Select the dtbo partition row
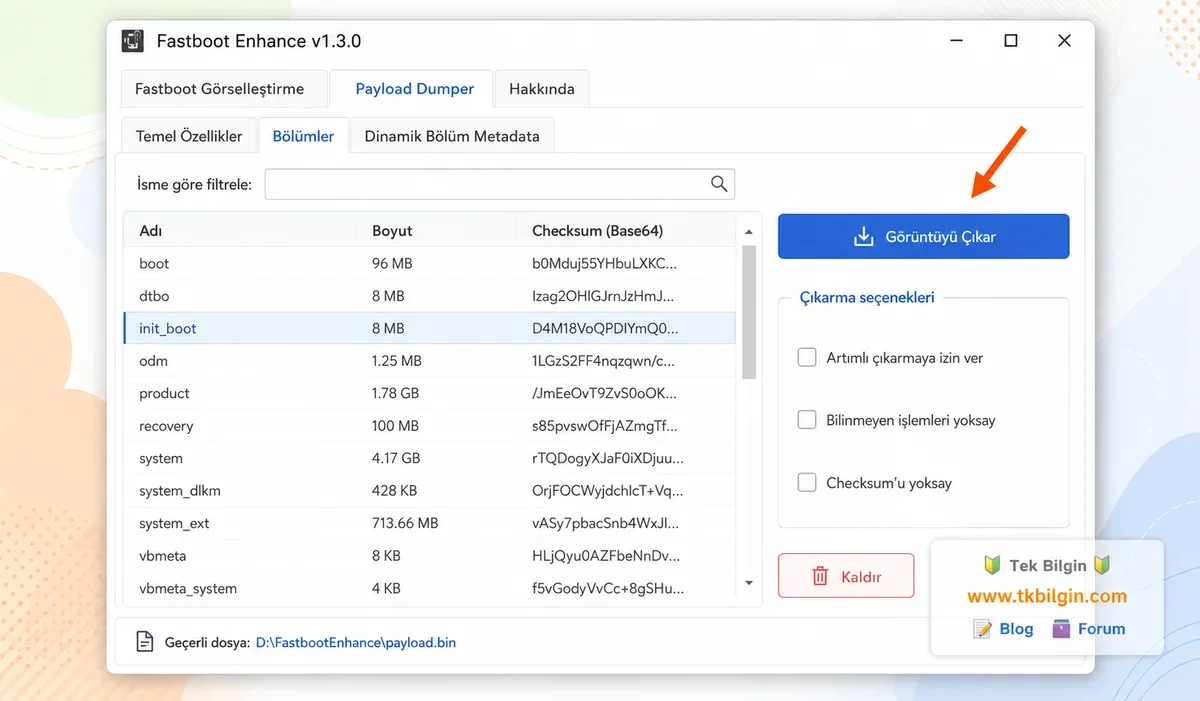Screen dimensions: 1200x701 point(430,296)
